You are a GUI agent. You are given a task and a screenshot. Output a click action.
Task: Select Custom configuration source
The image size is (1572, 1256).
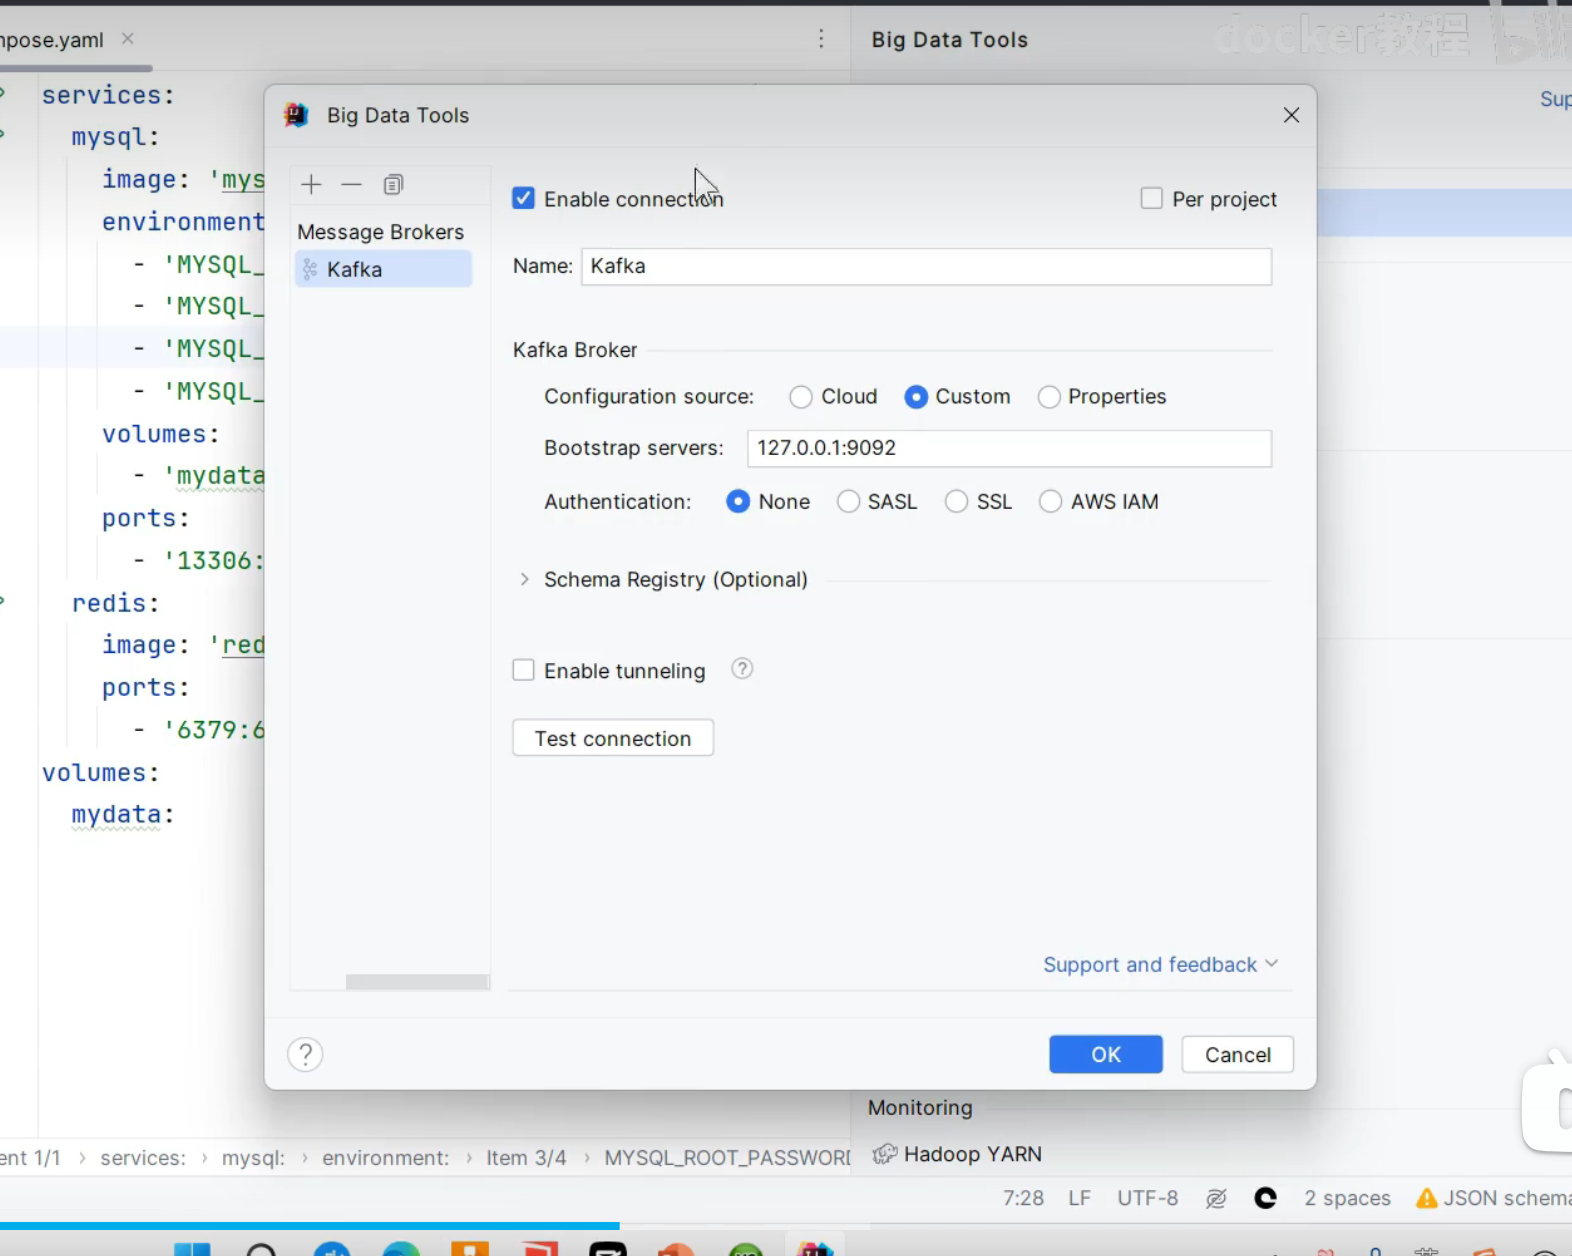(916, 397)
